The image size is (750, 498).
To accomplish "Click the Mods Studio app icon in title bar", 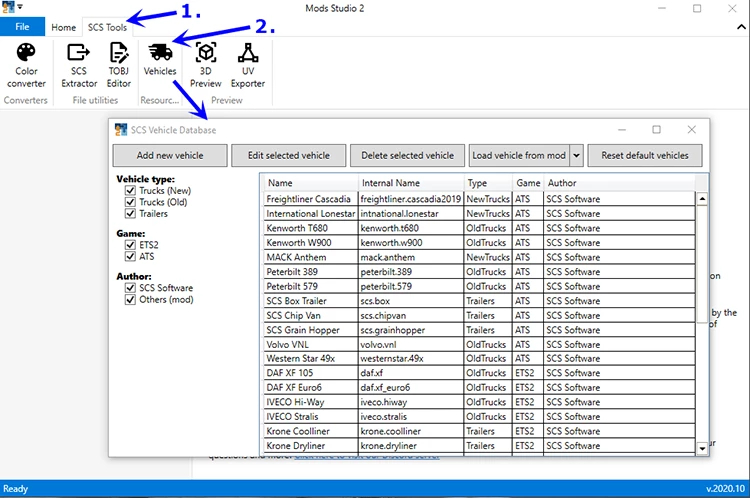I will tap(10, 8).
